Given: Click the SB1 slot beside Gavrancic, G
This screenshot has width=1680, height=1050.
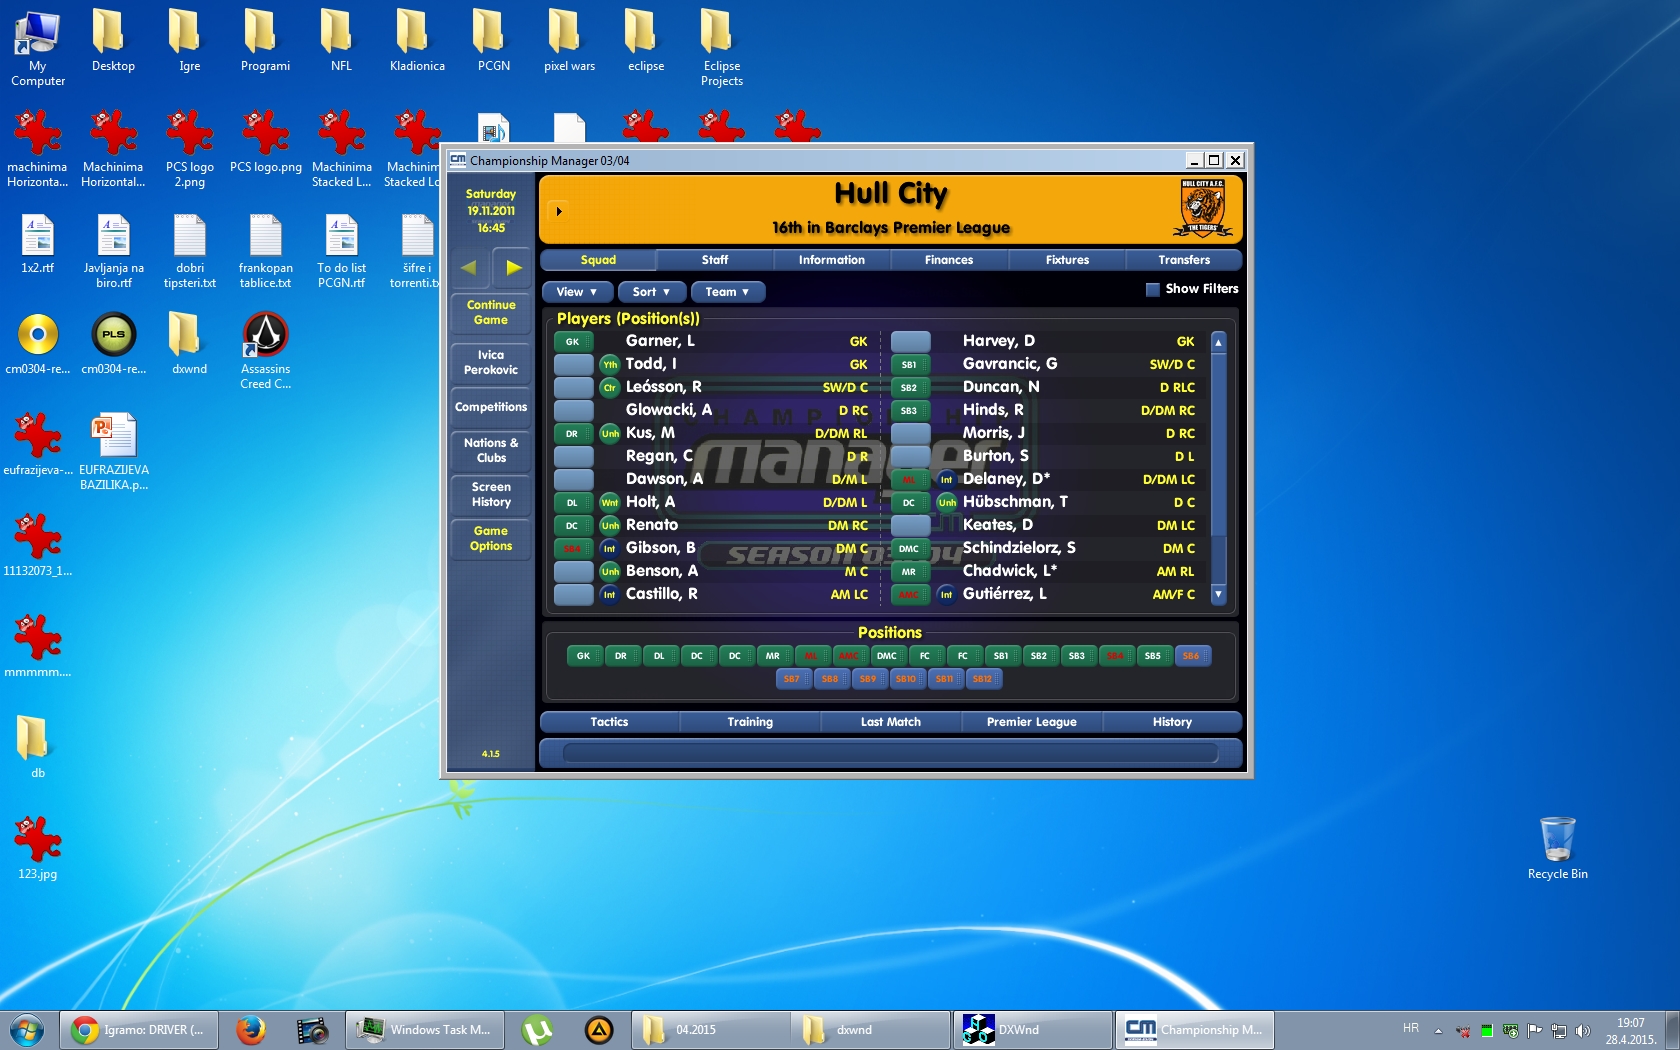Looking at the screenshot, I should pyautogui.click(x=910, y=365).
